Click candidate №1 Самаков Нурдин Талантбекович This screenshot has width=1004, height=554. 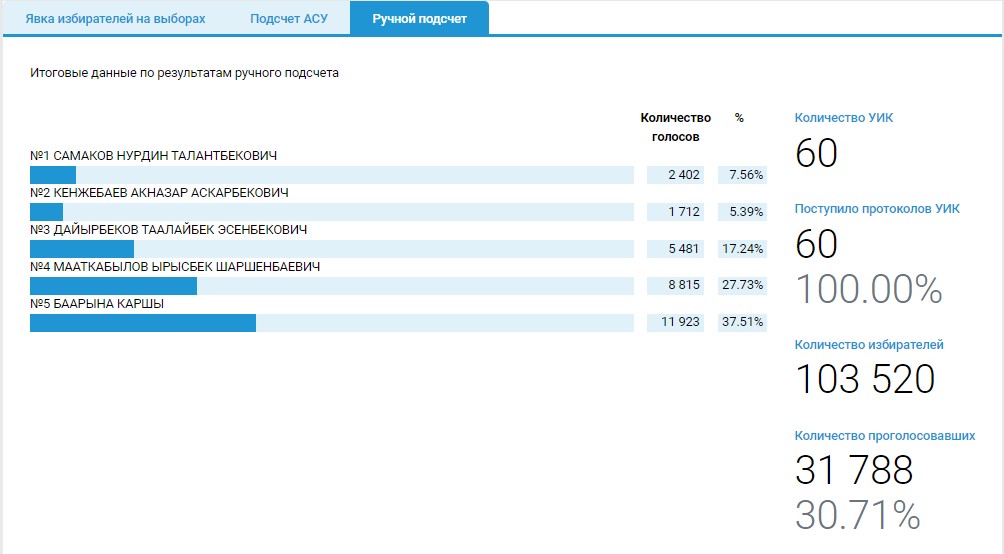point(154,156)
